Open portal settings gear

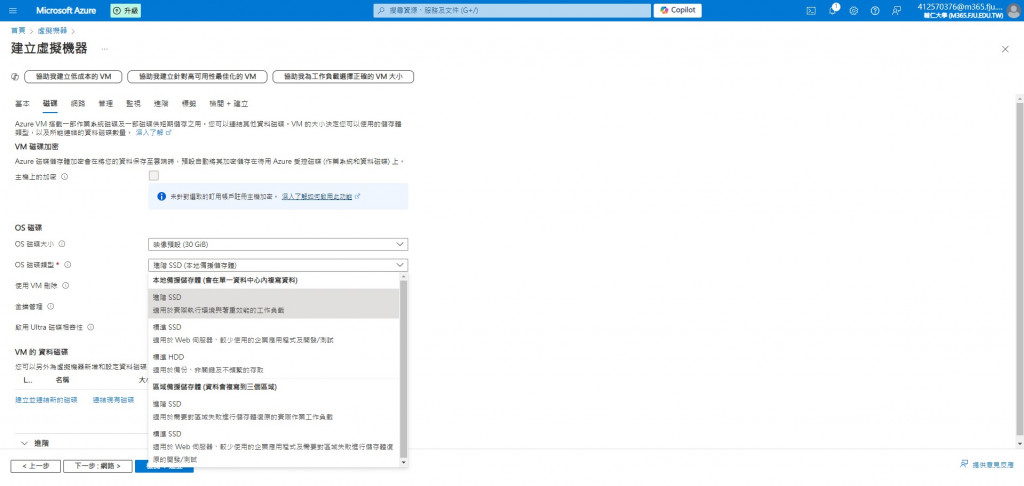click(x=854, y=10)
